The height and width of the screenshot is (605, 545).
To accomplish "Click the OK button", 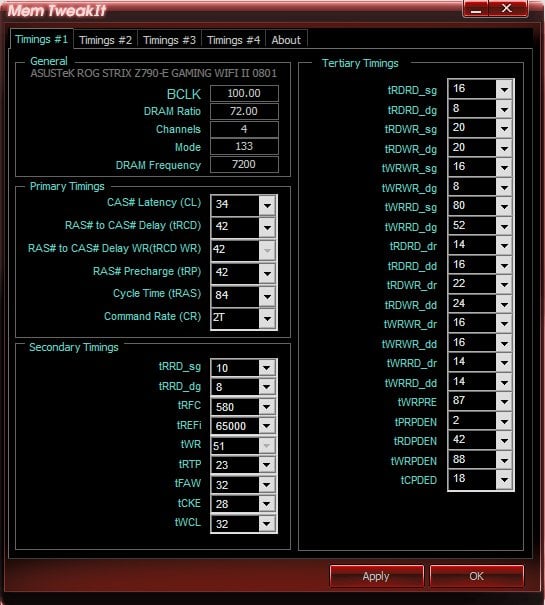I will coord(477,576).
